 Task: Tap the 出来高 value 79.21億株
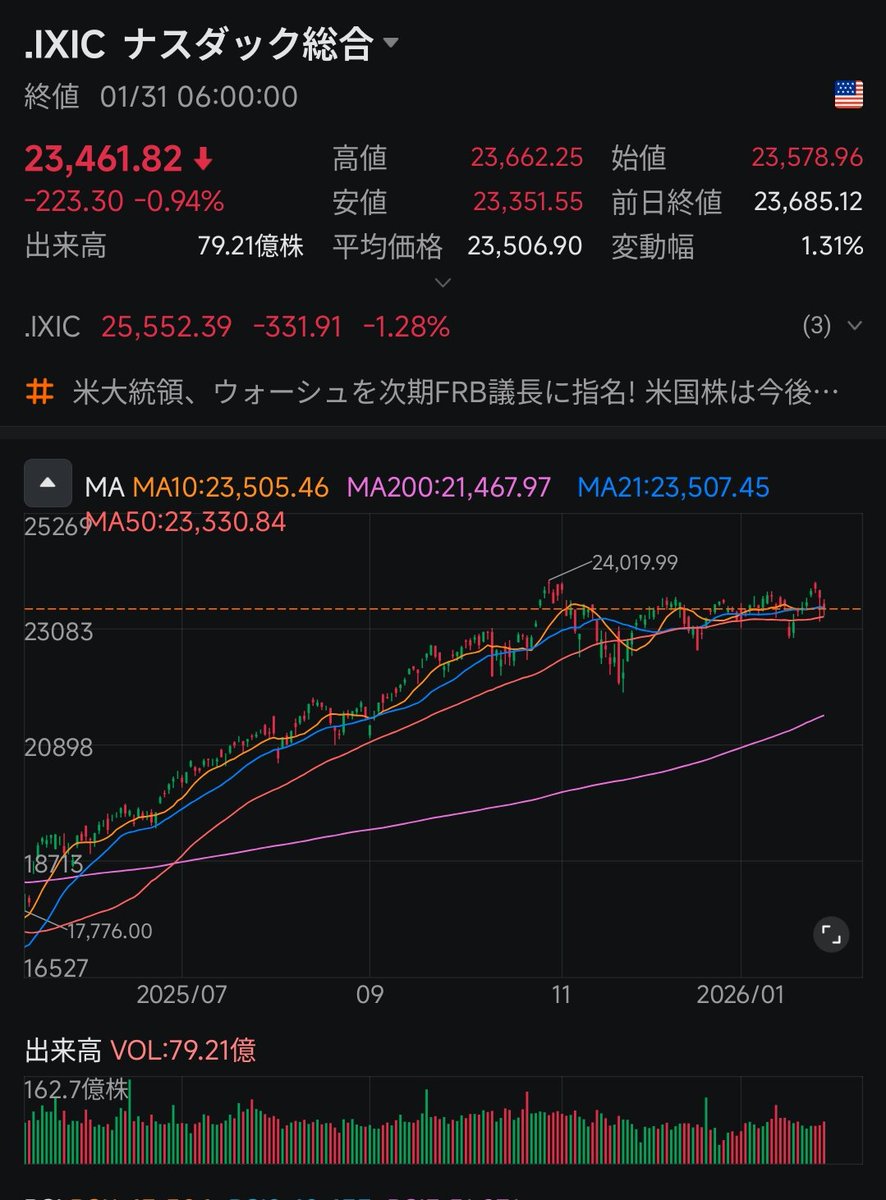click(251, 246)
